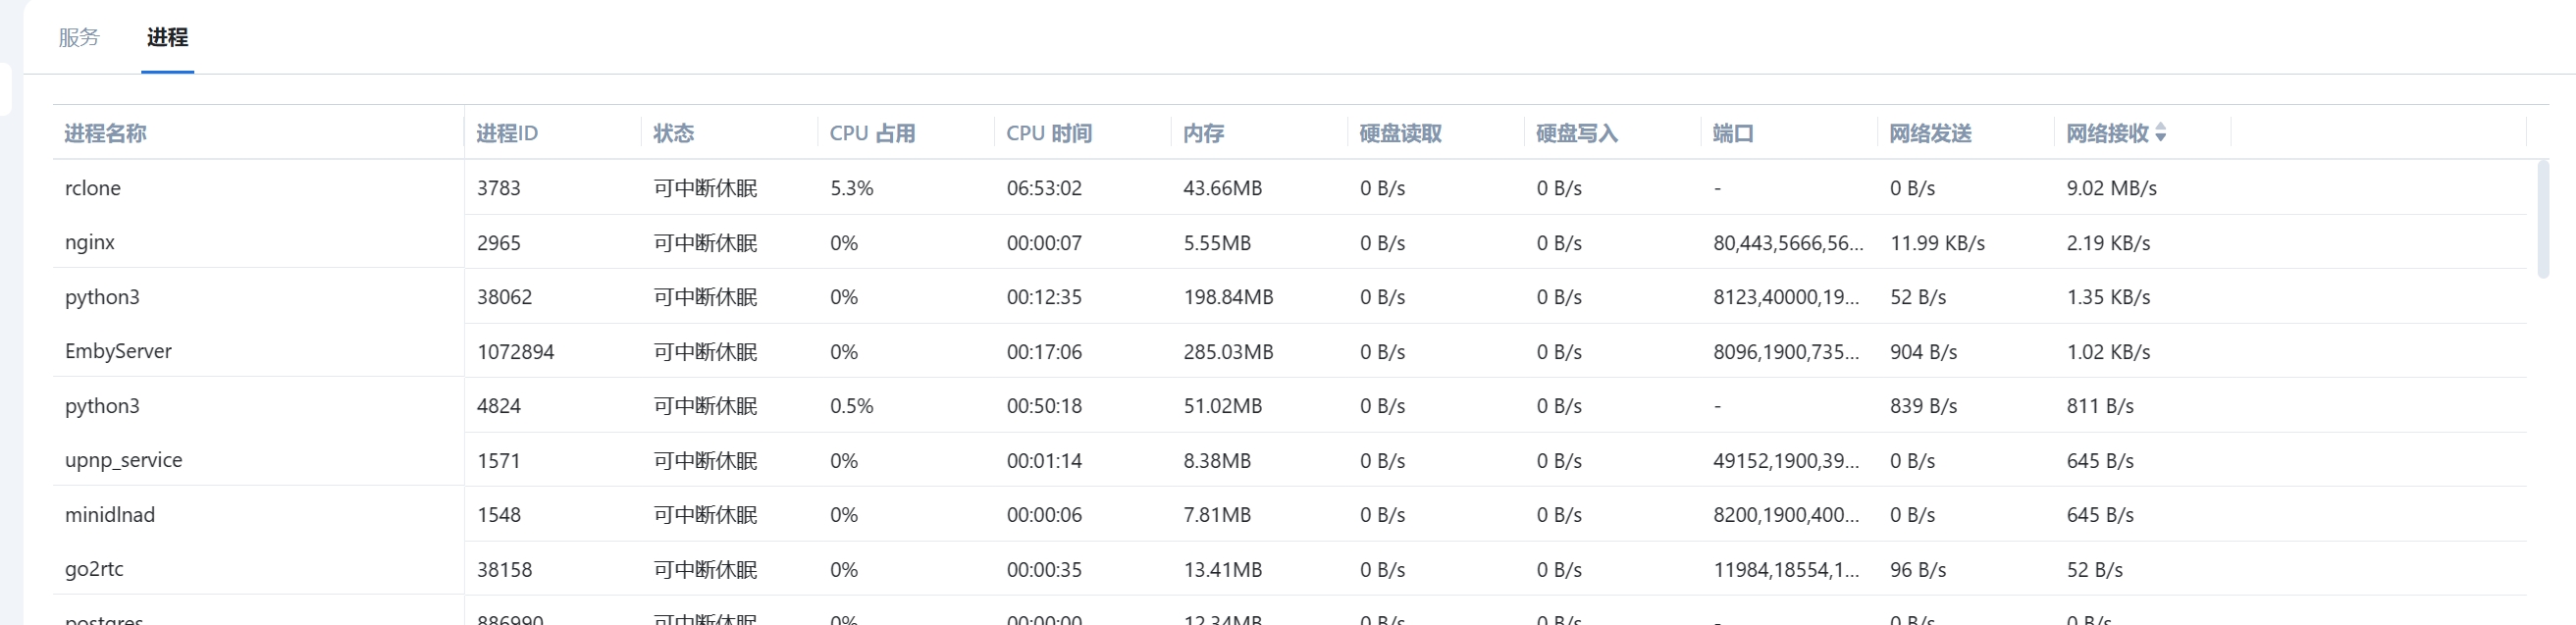Select the upnp_service process name

[124, 460]
